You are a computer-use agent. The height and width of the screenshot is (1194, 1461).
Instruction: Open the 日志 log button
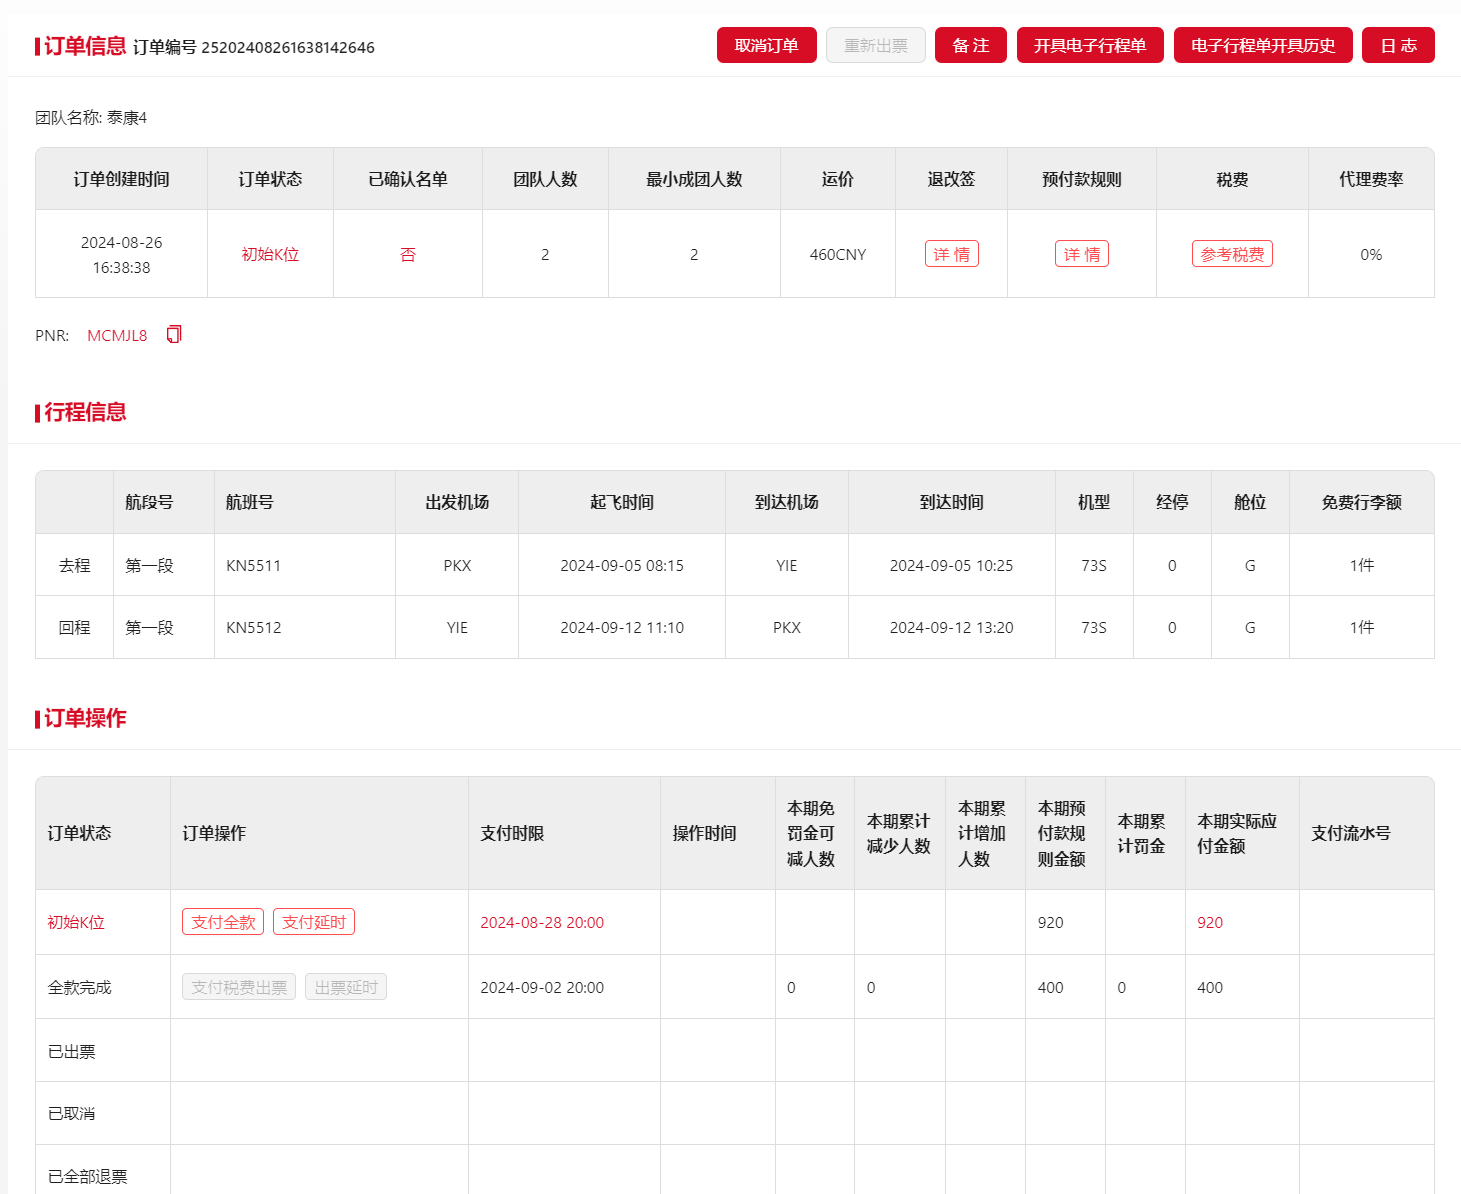(1397, 45)
